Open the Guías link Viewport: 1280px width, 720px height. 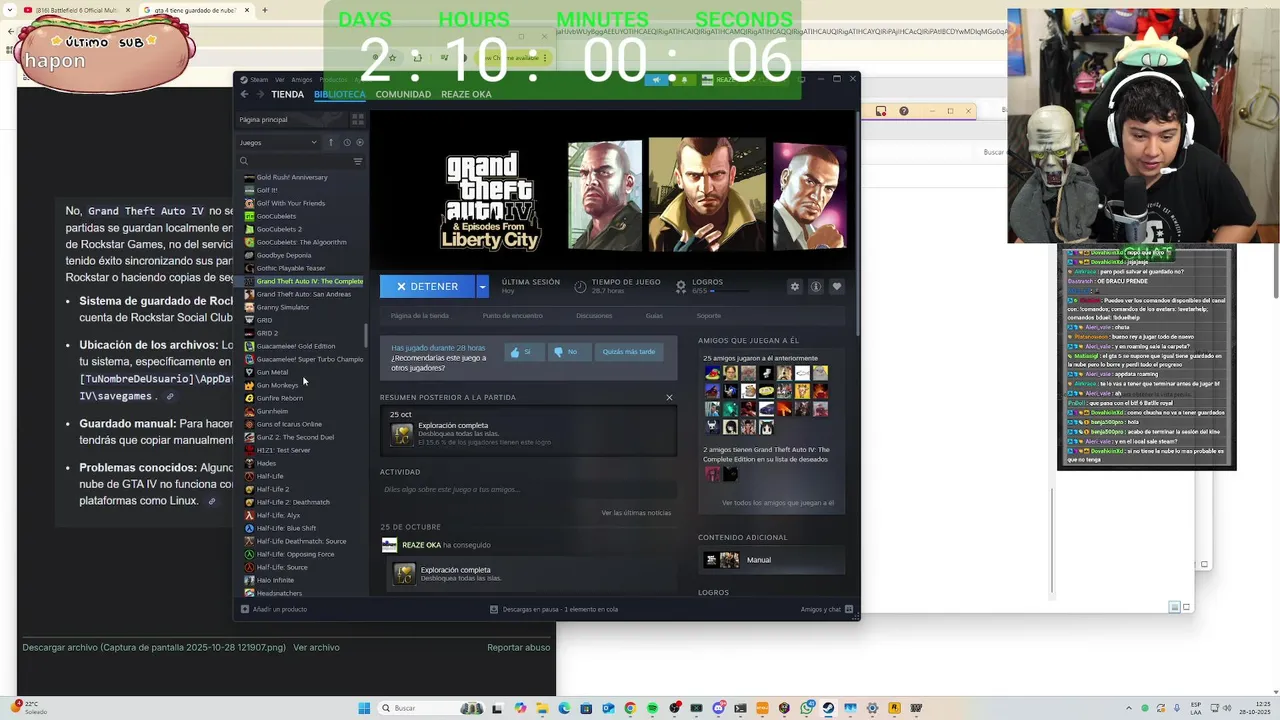654,315
